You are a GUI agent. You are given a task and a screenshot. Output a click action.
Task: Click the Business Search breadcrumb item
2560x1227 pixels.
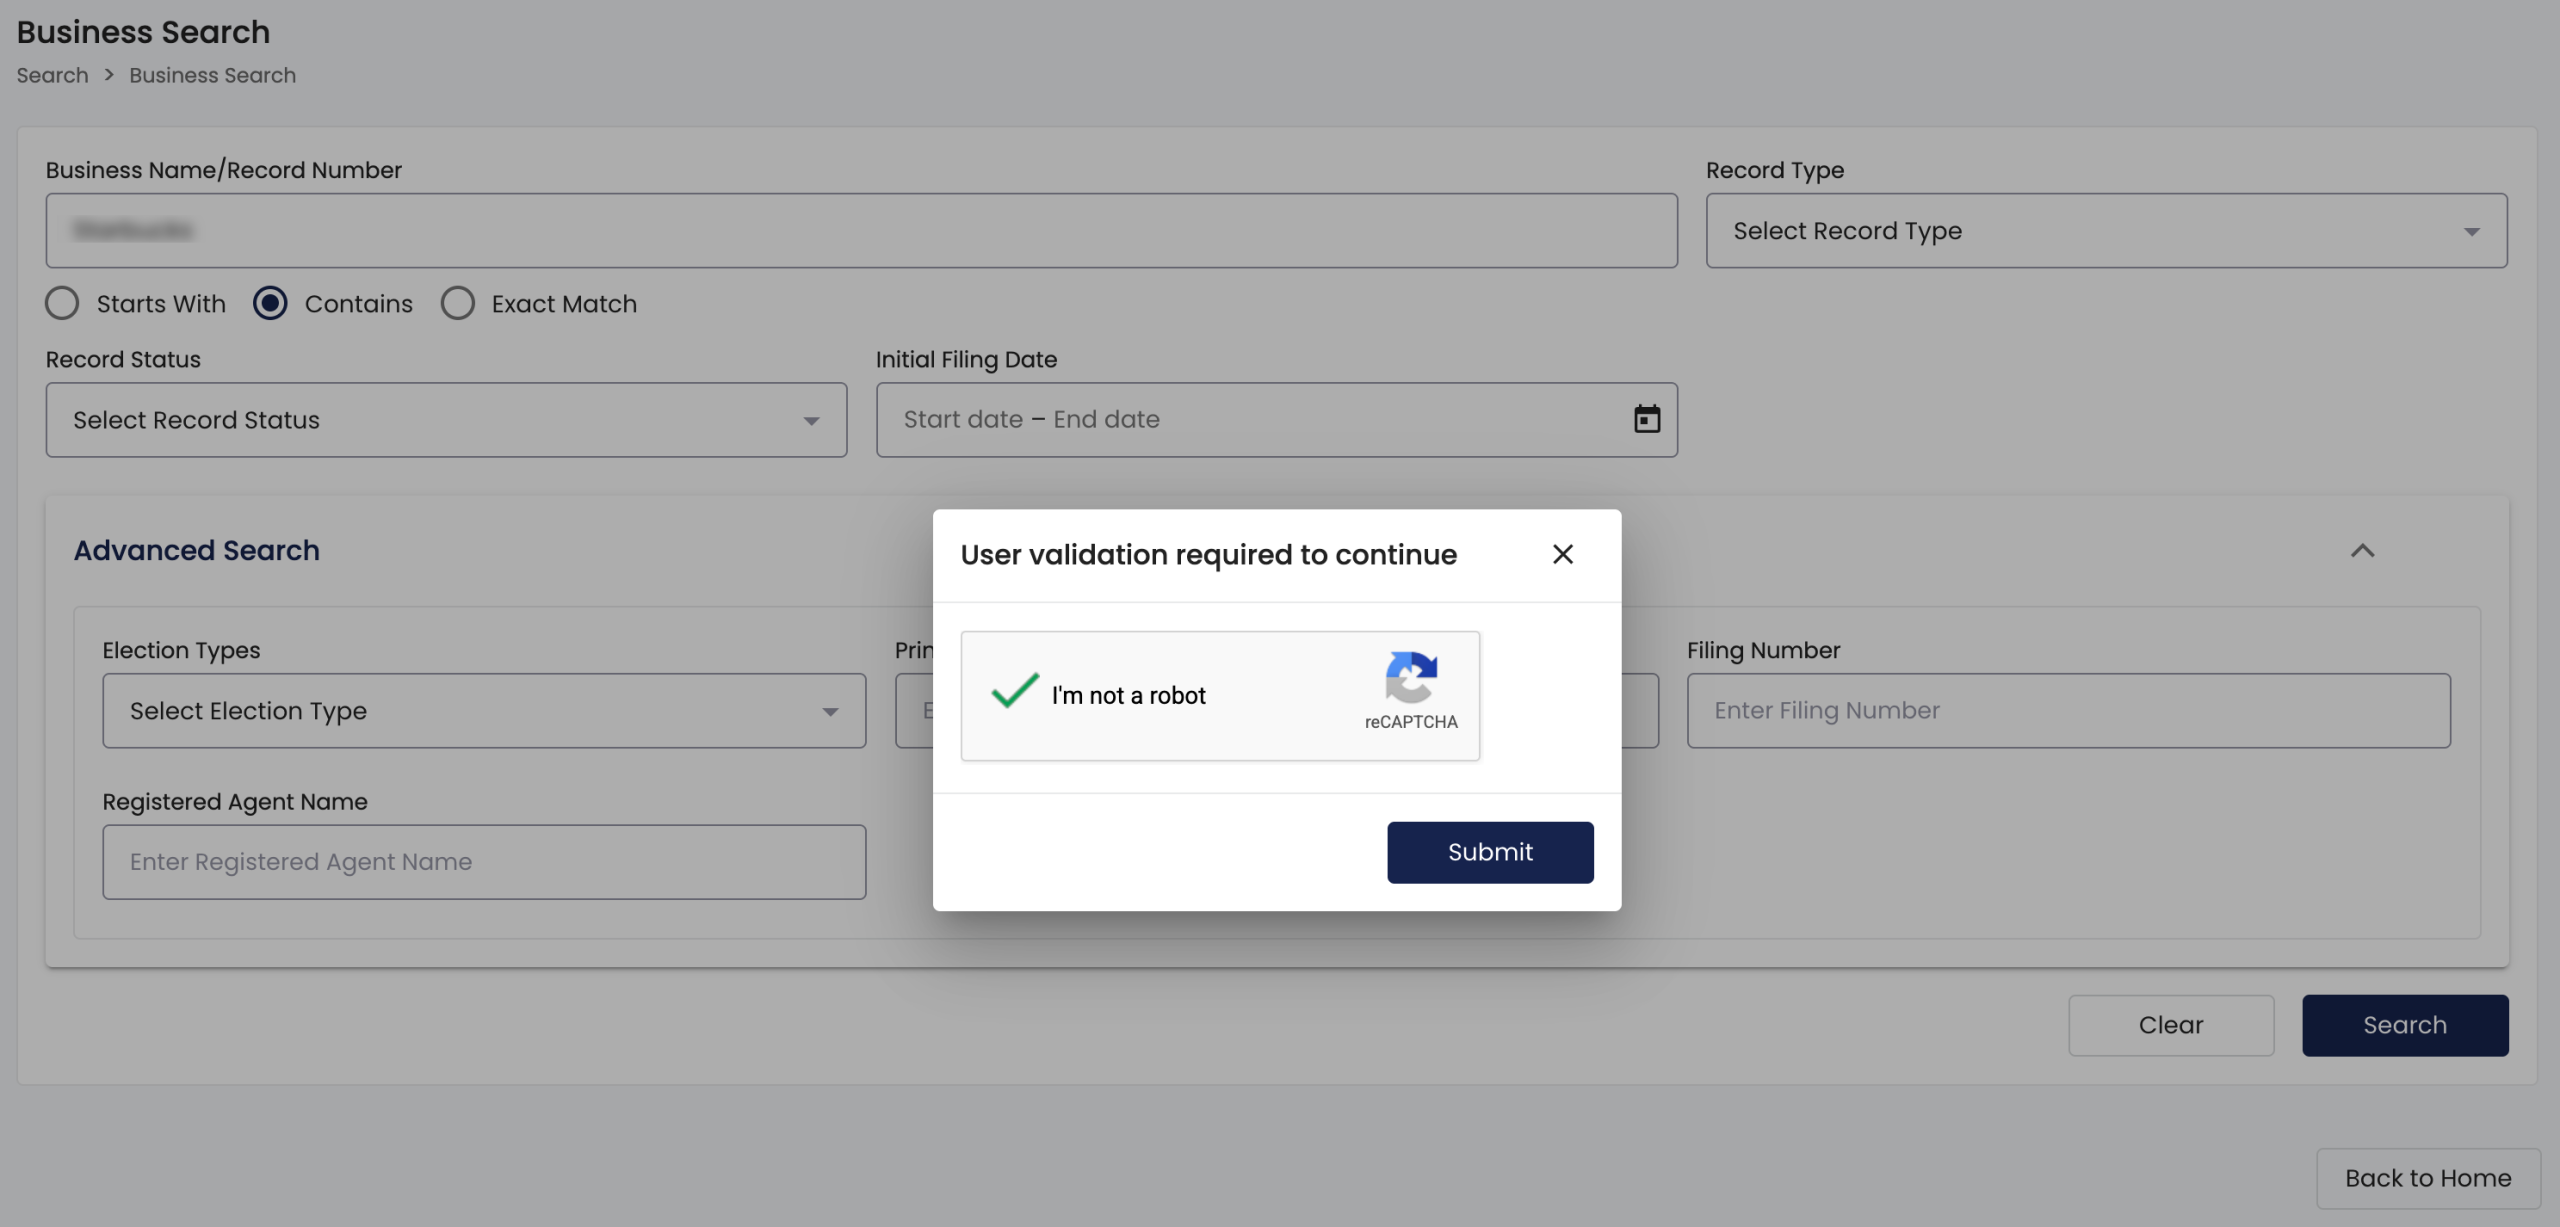pyautogui.click(x=212, y=76)
